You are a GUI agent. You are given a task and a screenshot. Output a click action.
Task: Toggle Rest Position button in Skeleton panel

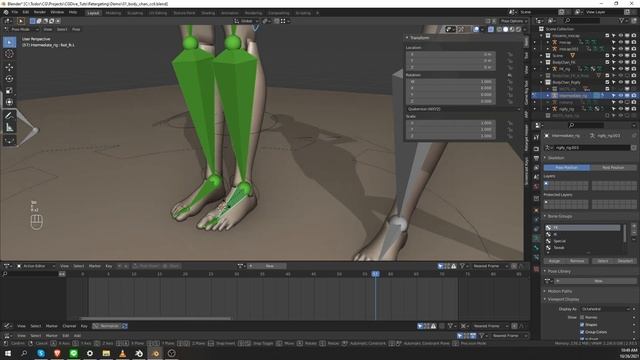coord(613,168)
